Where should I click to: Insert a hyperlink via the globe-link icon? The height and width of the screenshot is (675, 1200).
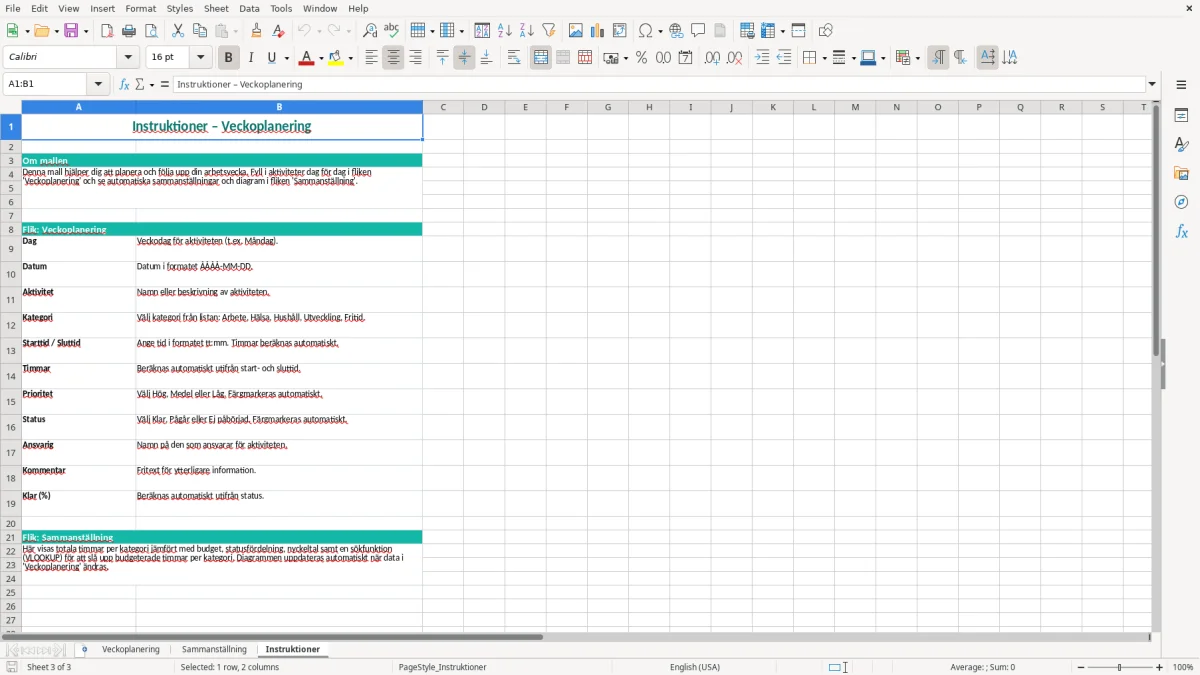tap(676, 31)
